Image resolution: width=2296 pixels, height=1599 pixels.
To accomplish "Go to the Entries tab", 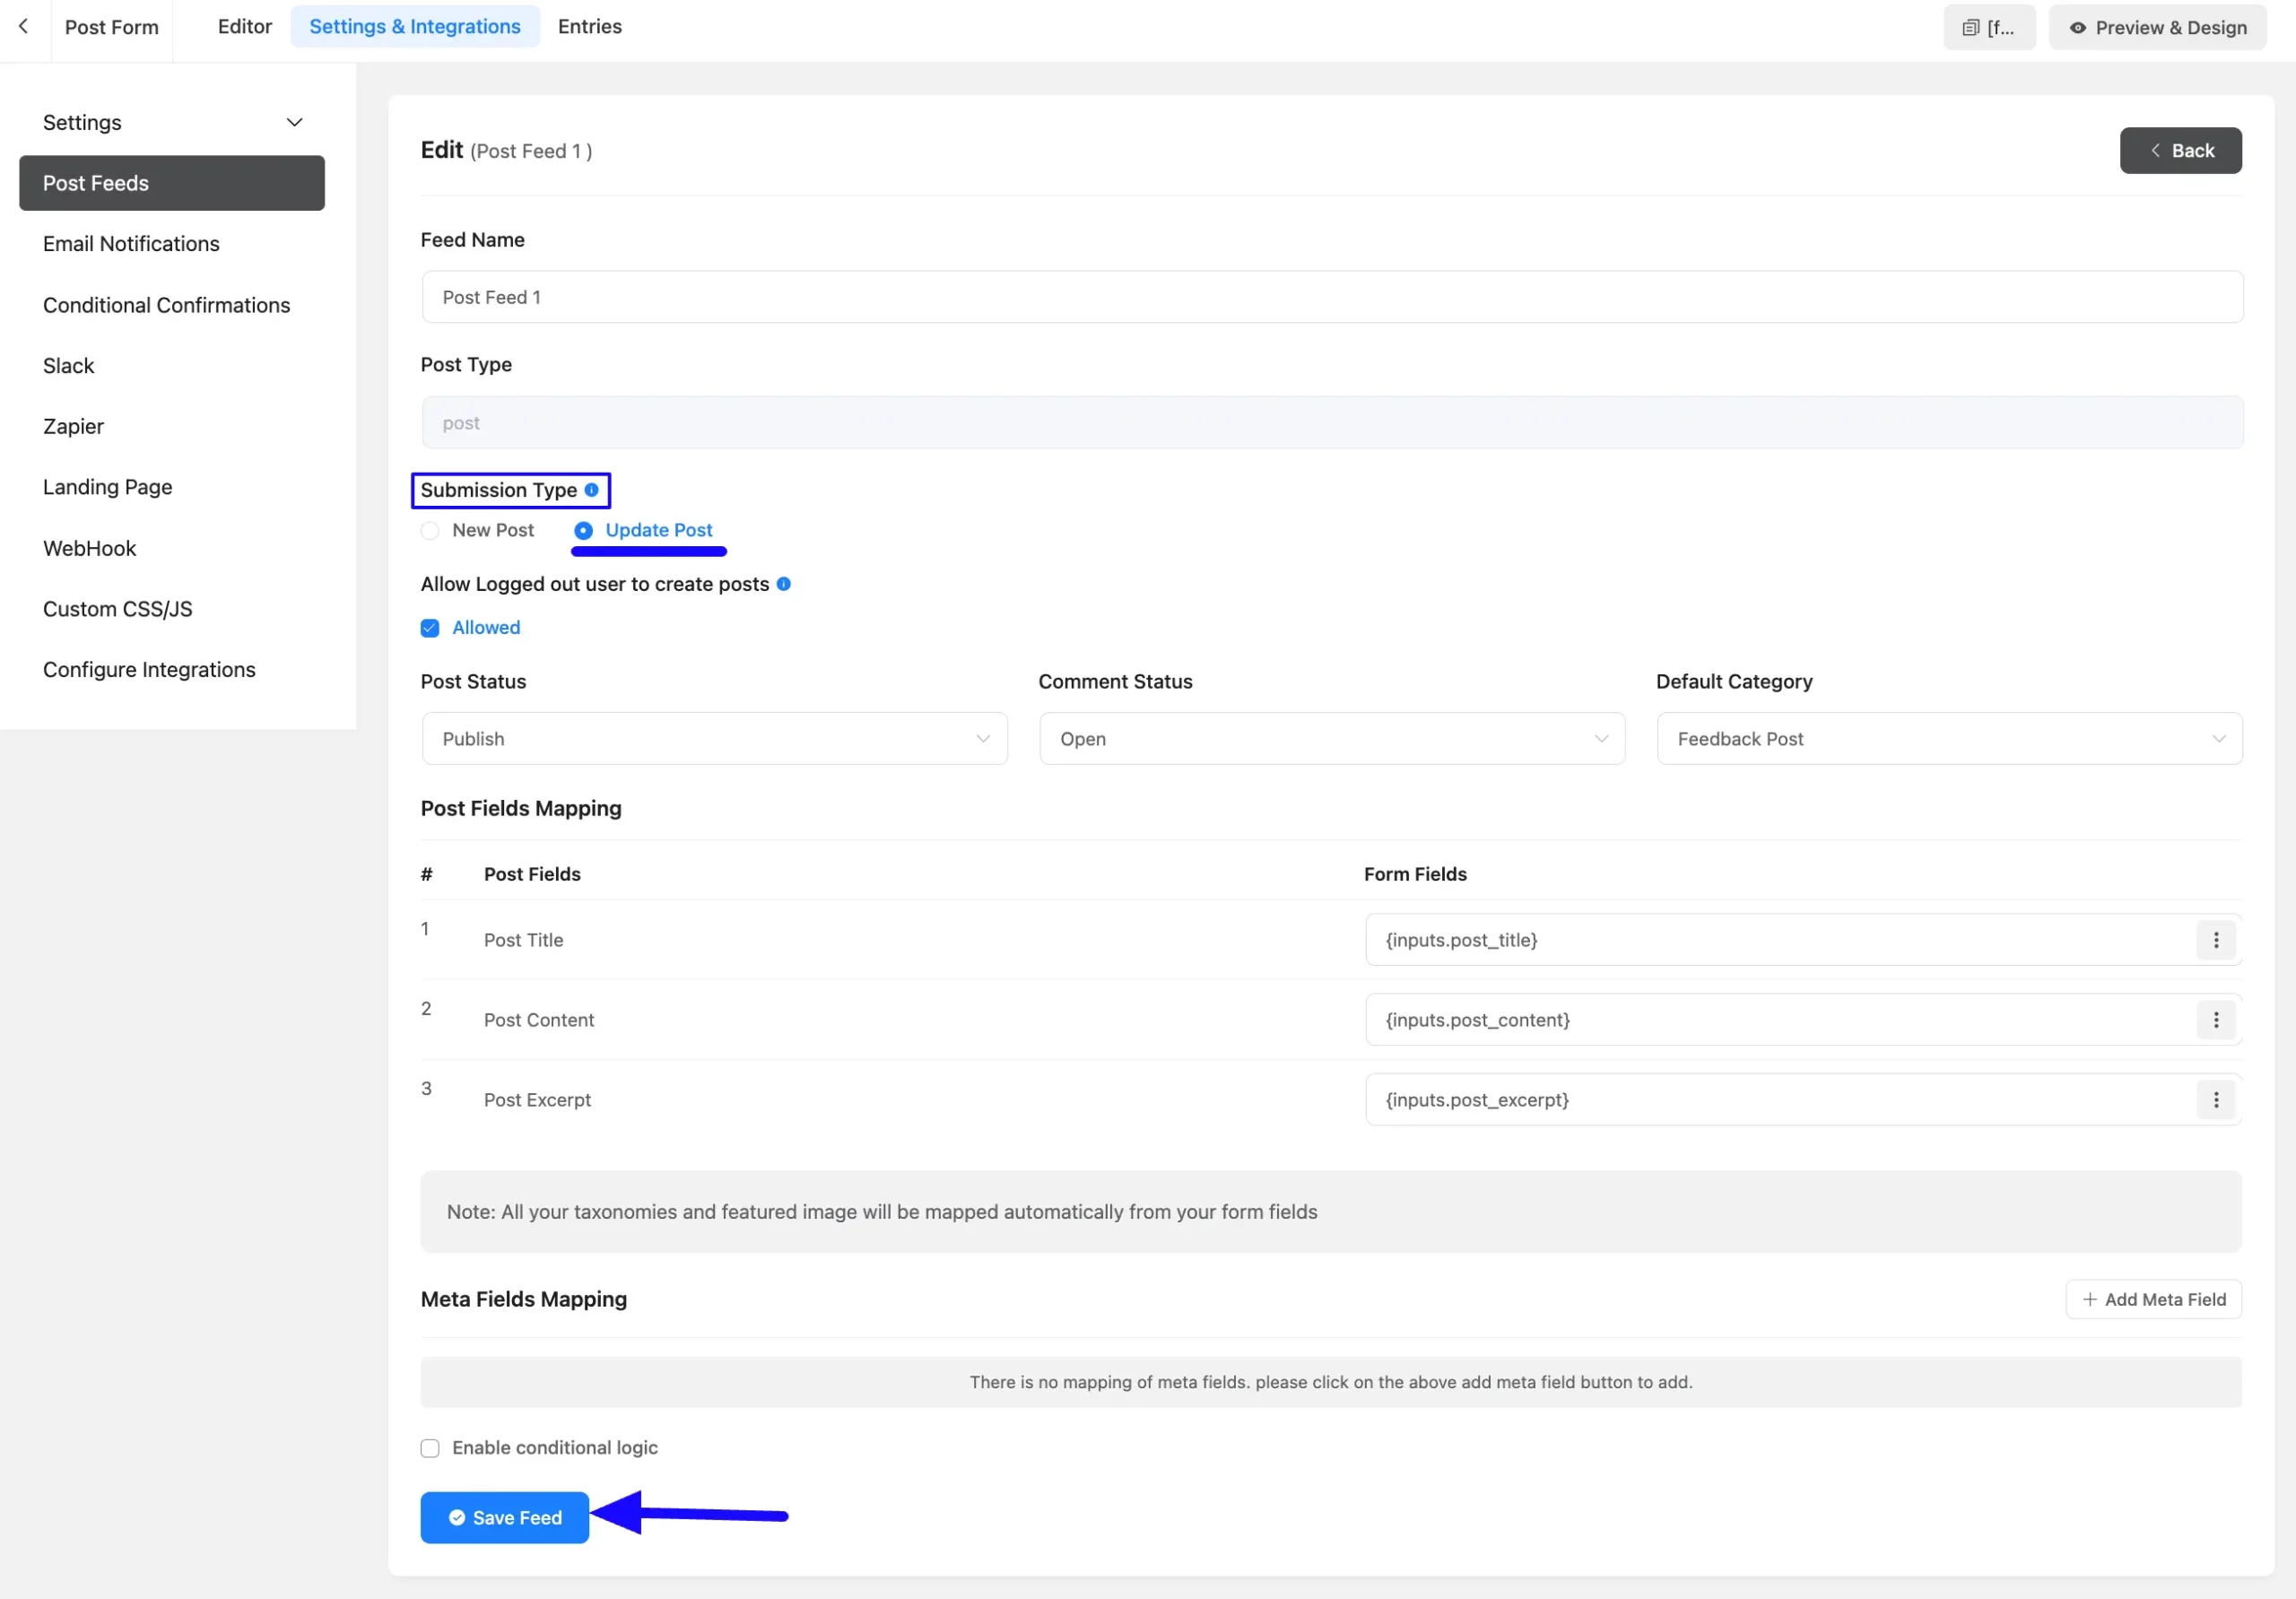I will [x=590, y=27].
